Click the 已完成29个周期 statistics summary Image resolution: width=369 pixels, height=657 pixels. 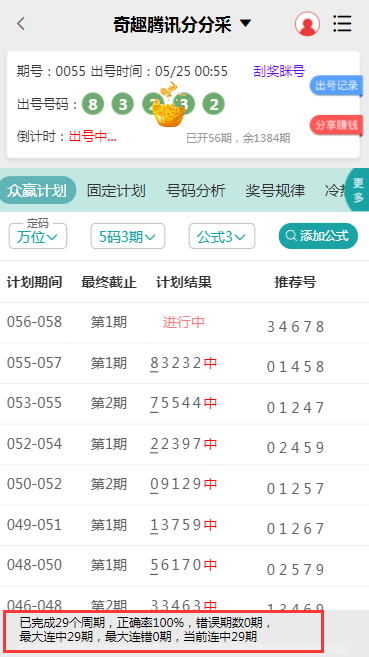pos(163,631)
